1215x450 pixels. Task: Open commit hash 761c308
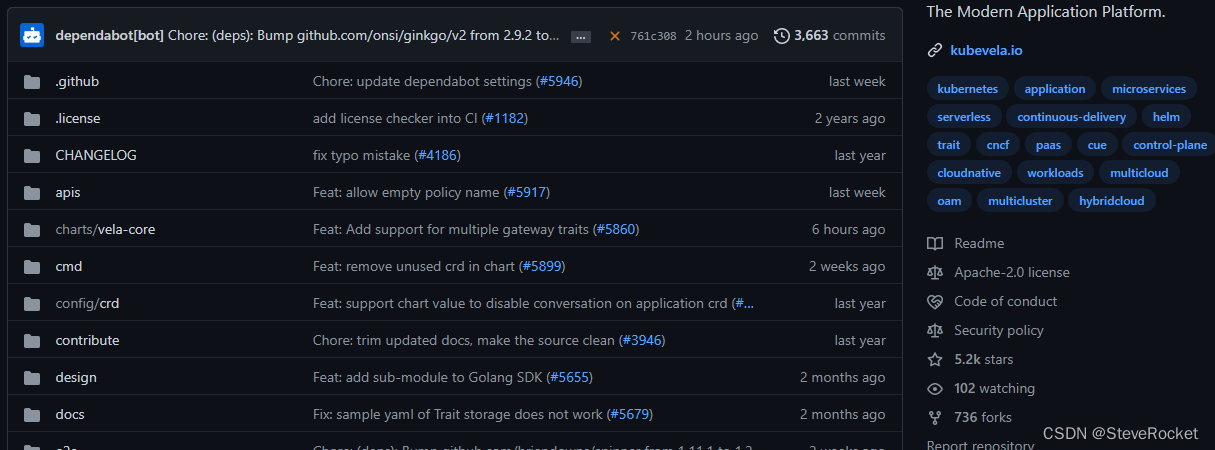click(653, 36)
